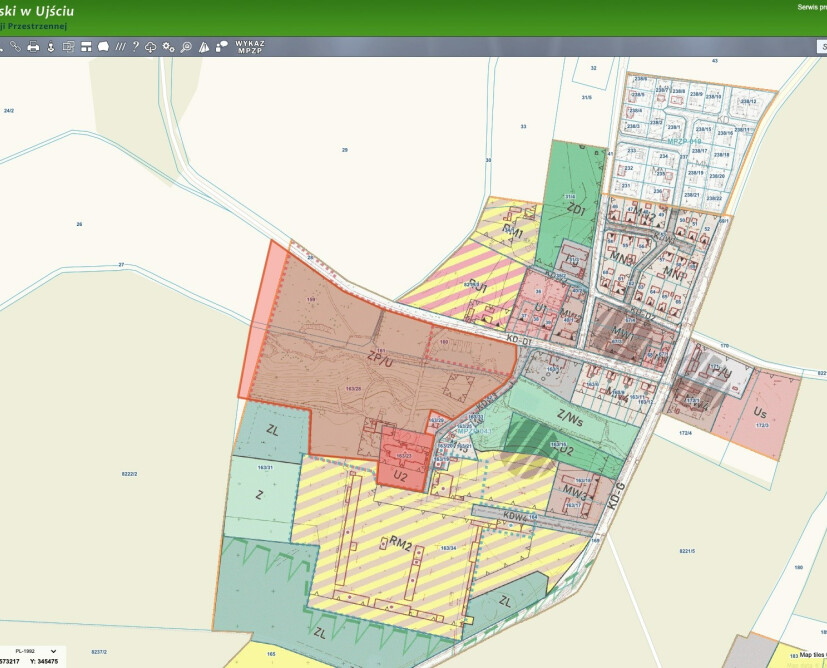This screenshot has width=827, height=668.
Task: Click the ZP/U zone on the map
Action: click(380, 360)
